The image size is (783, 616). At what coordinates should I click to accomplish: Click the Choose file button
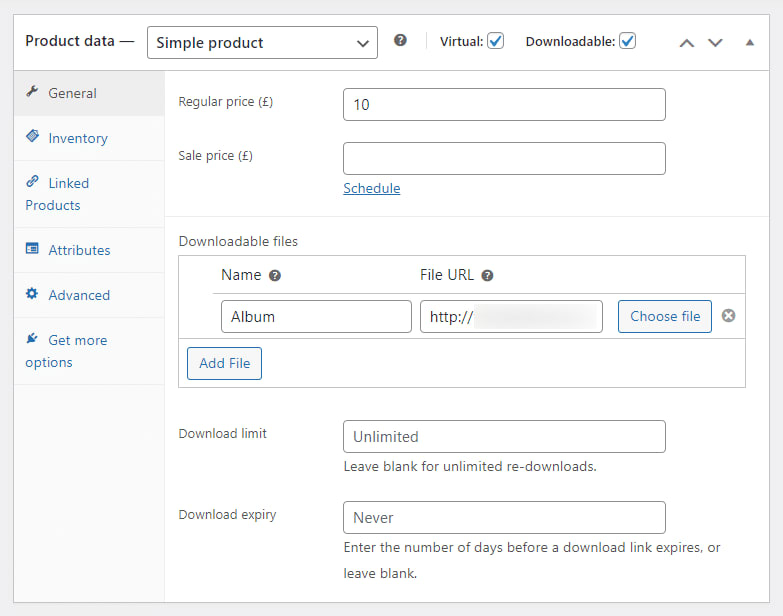665,316
